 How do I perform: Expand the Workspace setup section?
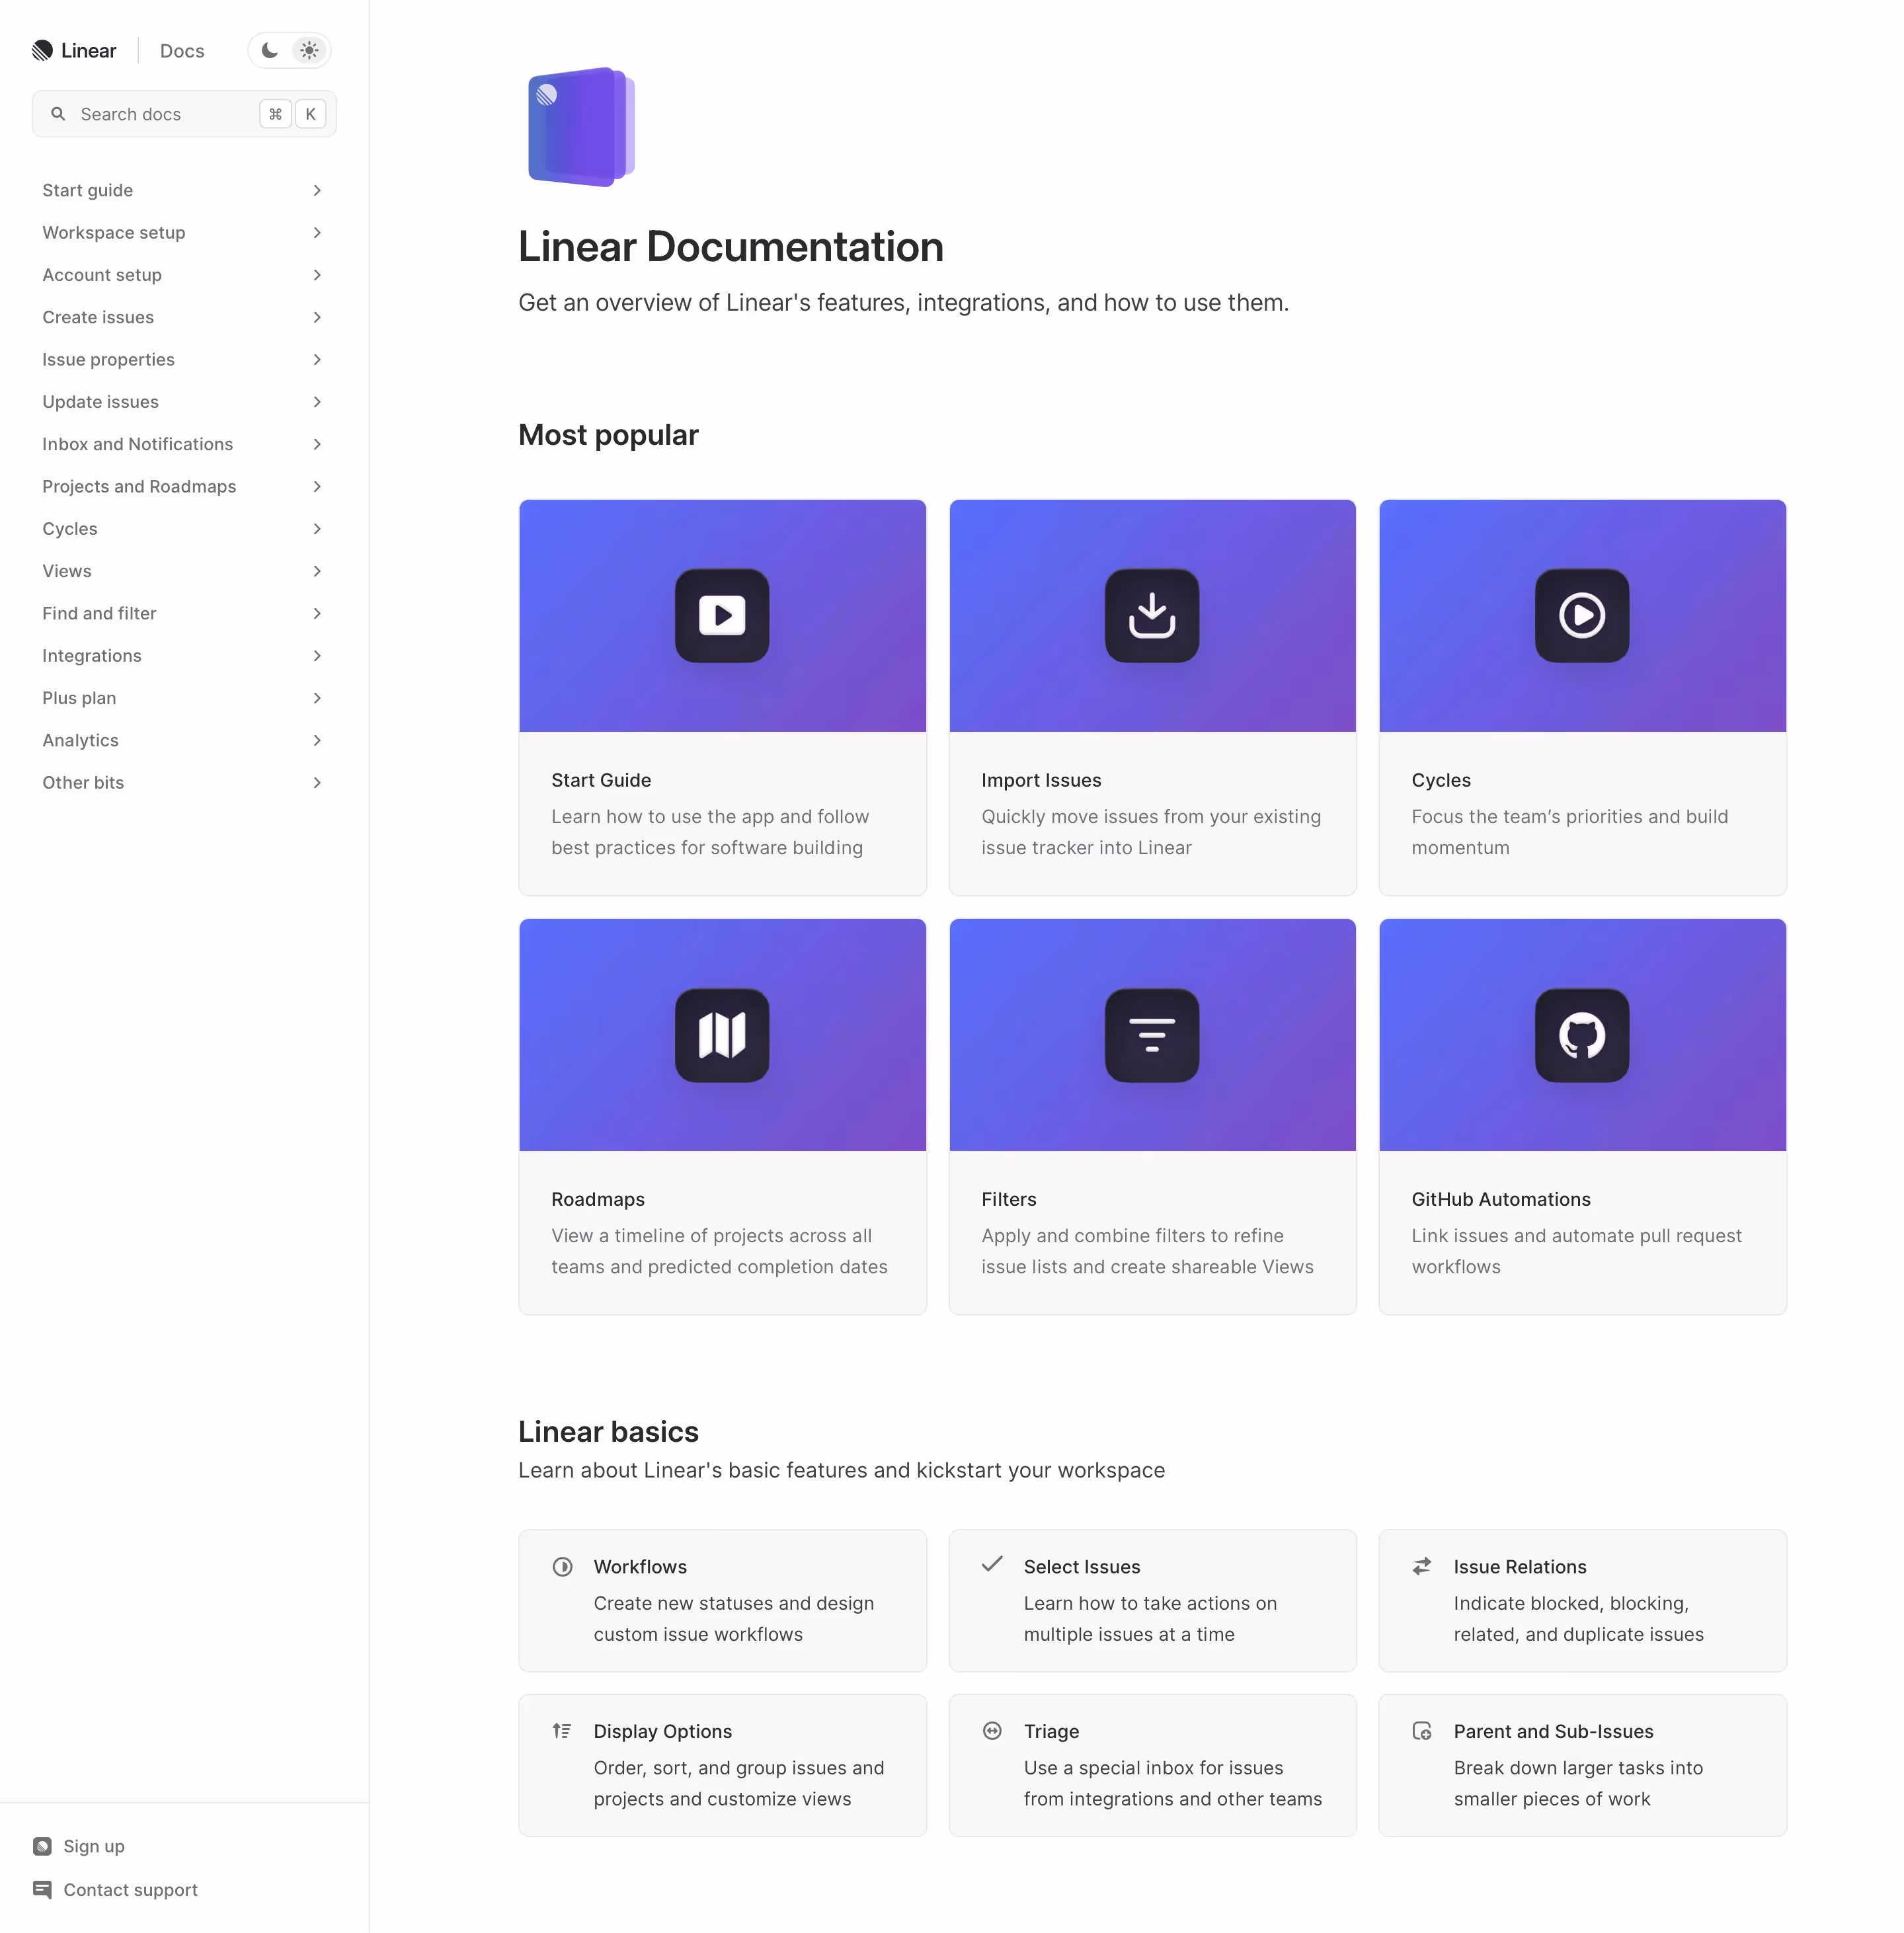tap(317, 232)
